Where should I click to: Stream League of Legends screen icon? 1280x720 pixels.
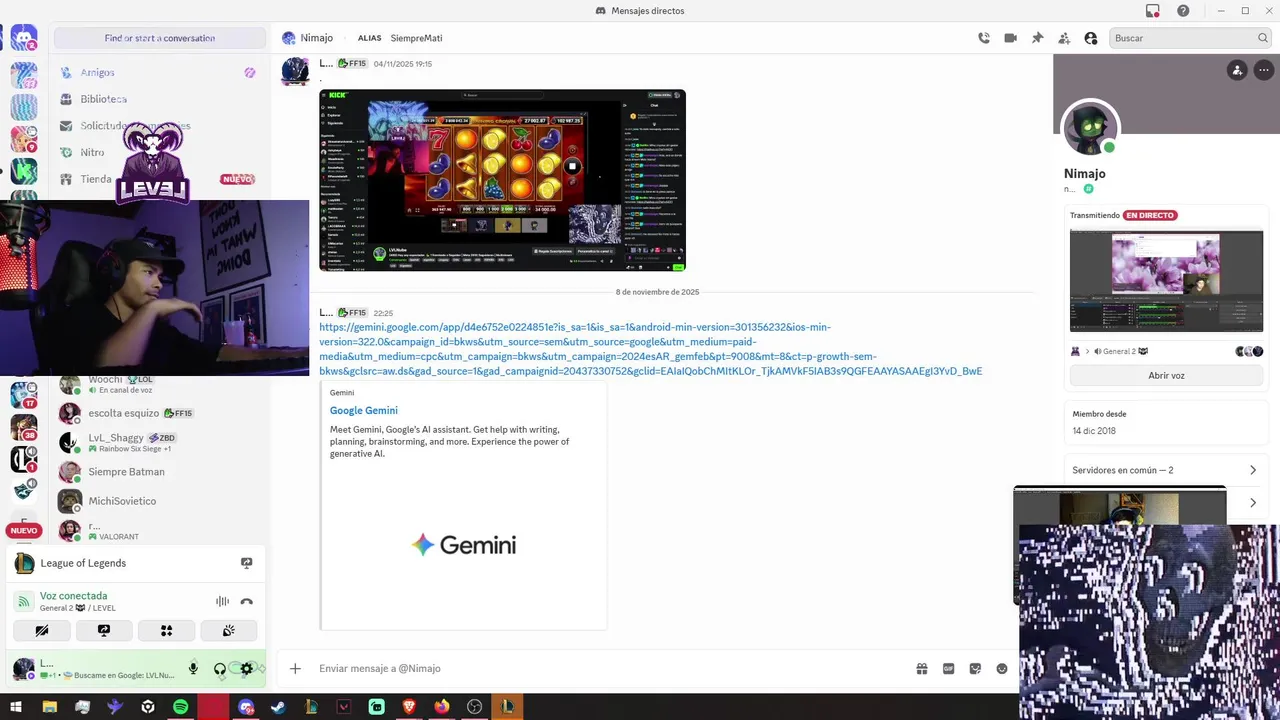[x=247, y=563]
